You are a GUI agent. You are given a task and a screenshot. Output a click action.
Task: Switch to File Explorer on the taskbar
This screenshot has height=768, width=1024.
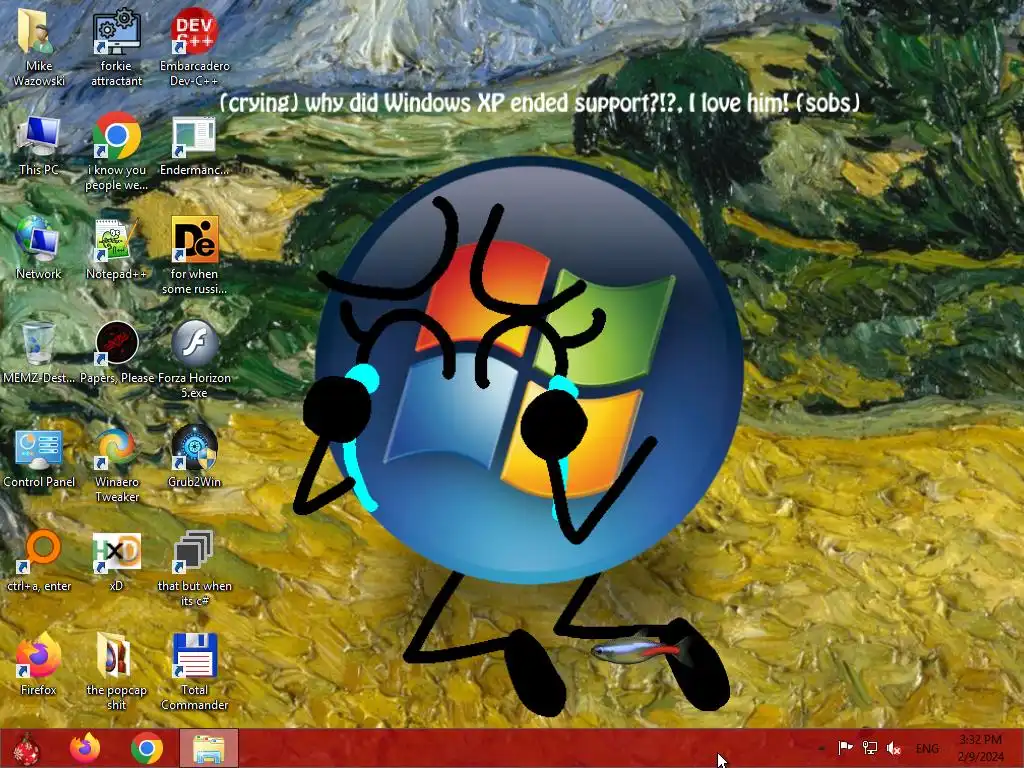[x=209, y=748]
